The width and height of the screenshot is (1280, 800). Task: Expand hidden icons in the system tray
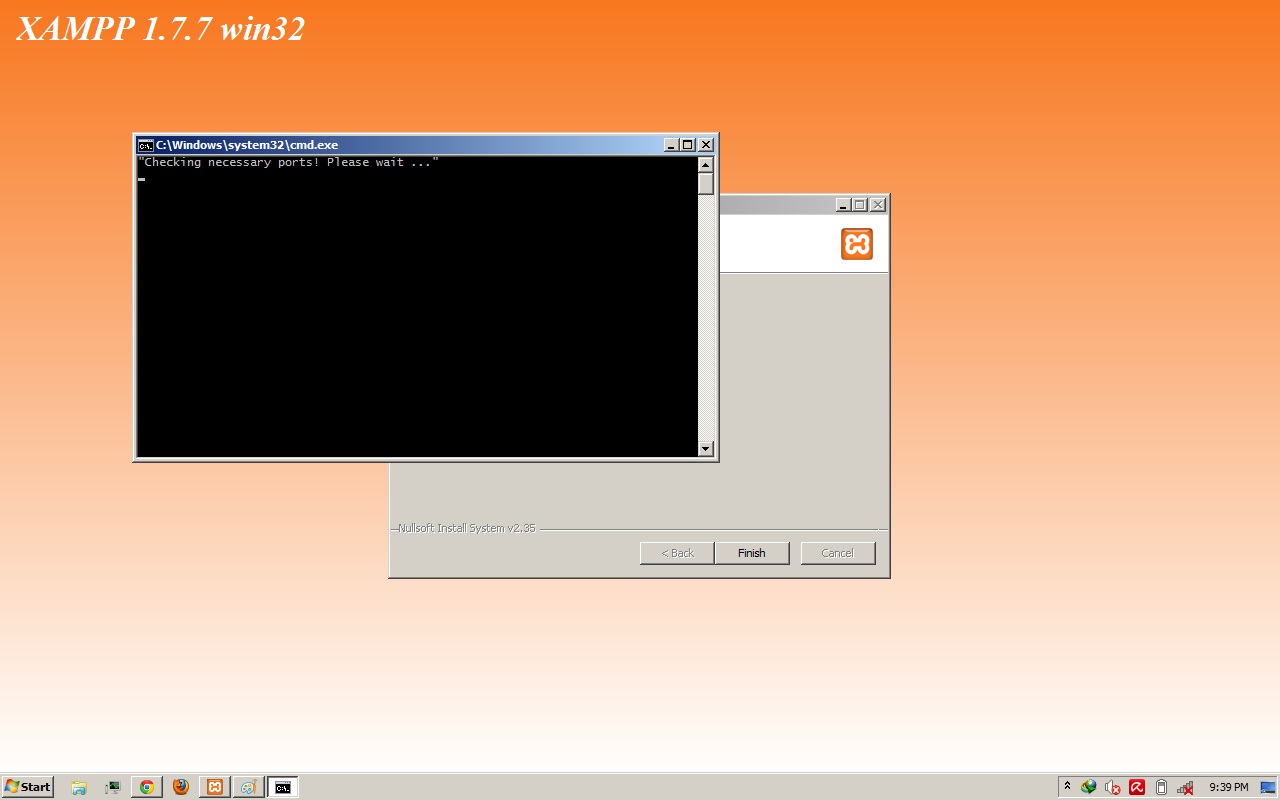coord(1067,787)
